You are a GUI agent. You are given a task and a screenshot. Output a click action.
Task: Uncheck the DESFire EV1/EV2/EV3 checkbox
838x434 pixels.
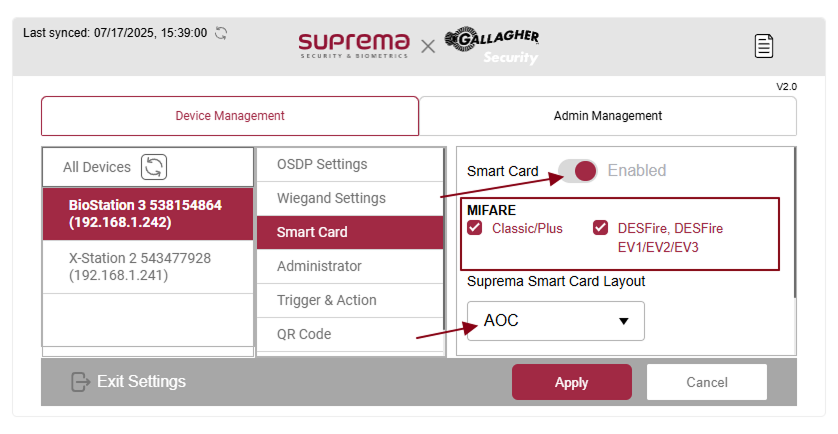pos(601,228)
